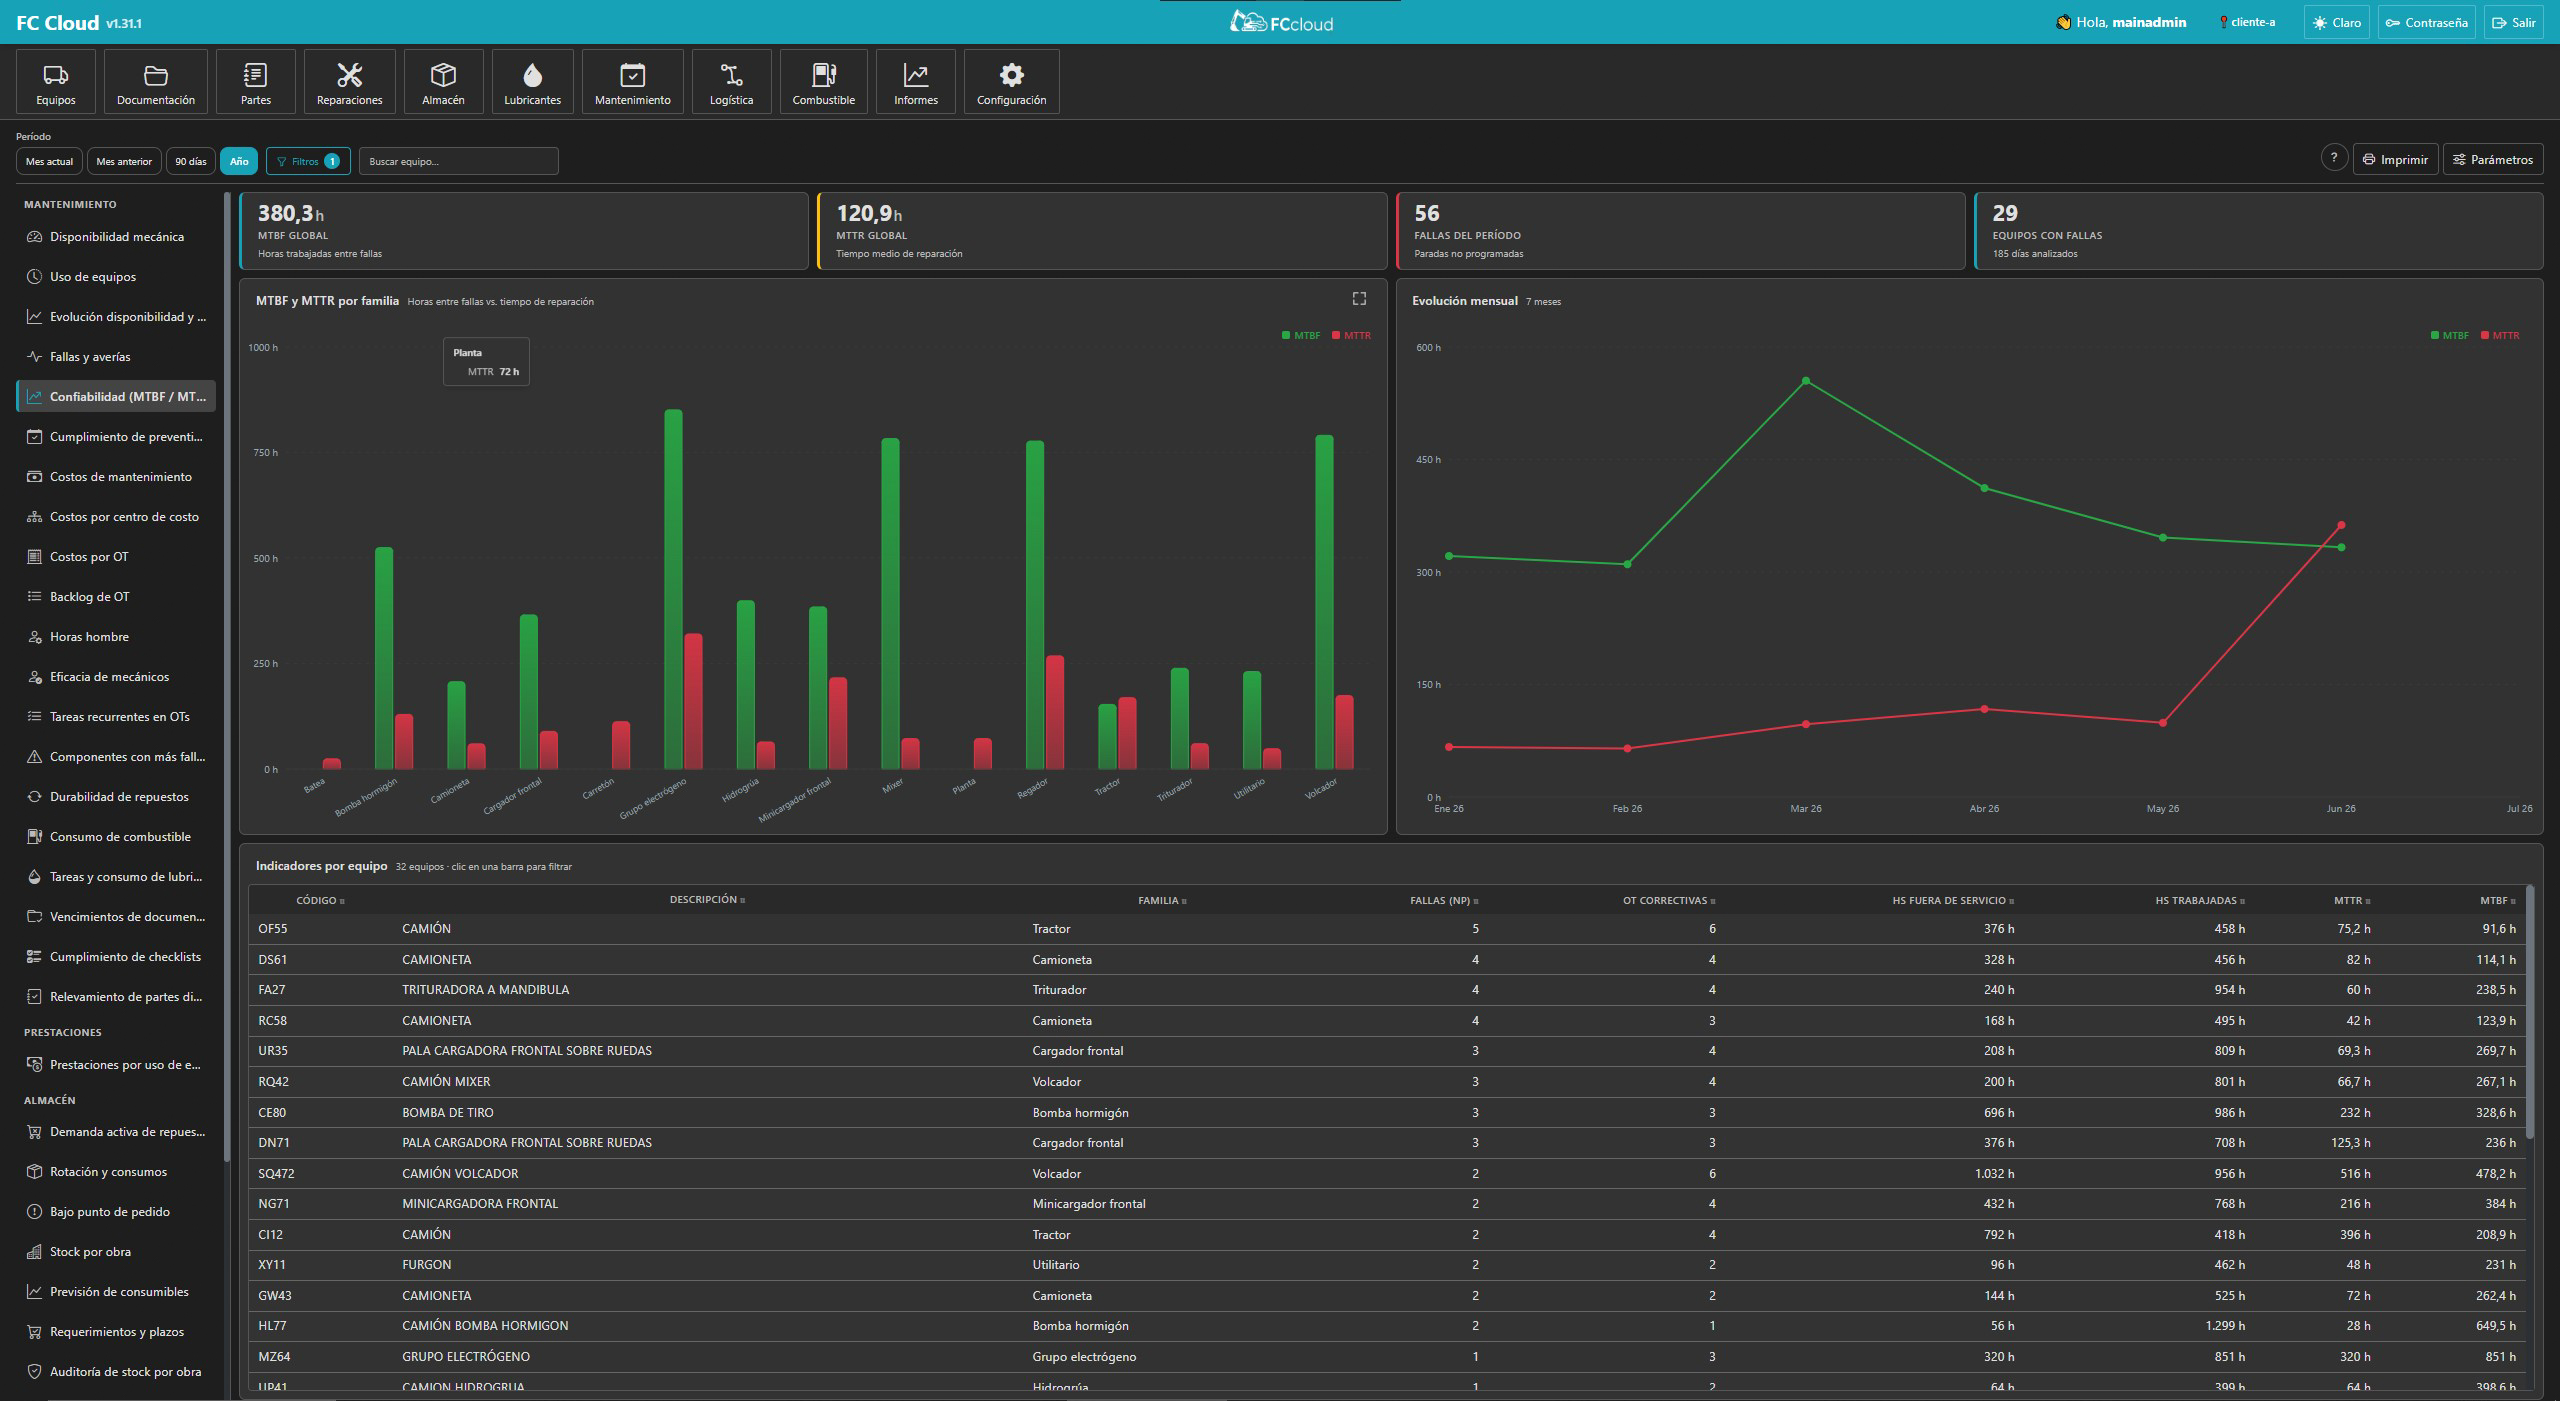Viewport: 2560px width, 1401px height.
Task: Sort table by MTBF column header
Action: 2496,901
